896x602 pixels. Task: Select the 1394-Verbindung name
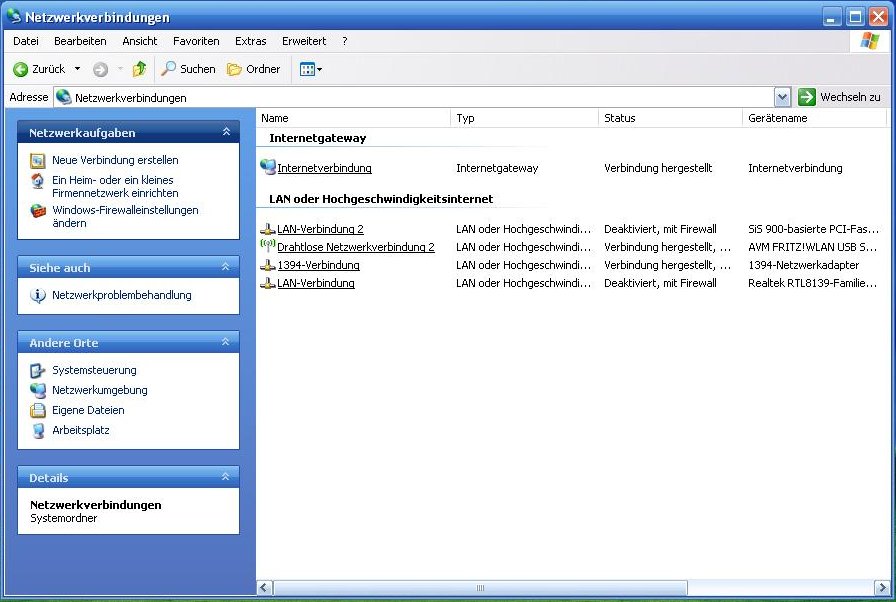318,265
